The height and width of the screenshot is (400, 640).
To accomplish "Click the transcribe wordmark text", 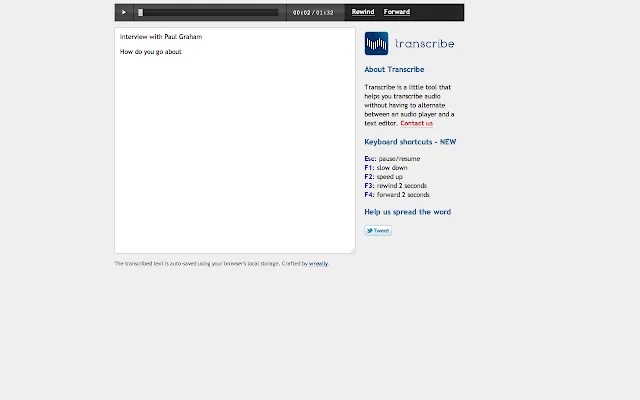I will click(424, 43).
